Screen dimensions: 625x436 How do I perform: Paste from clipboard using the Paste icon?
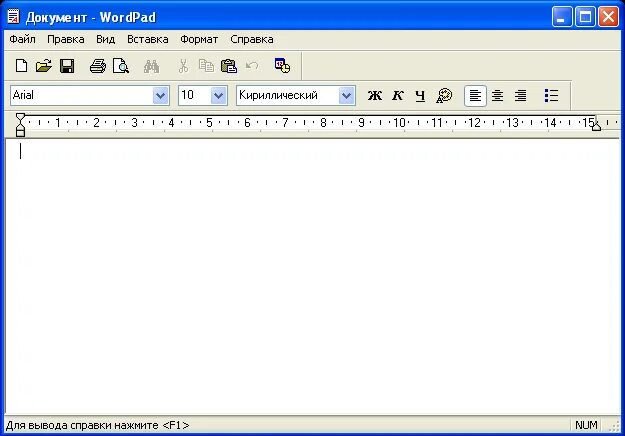pos(229,66)
